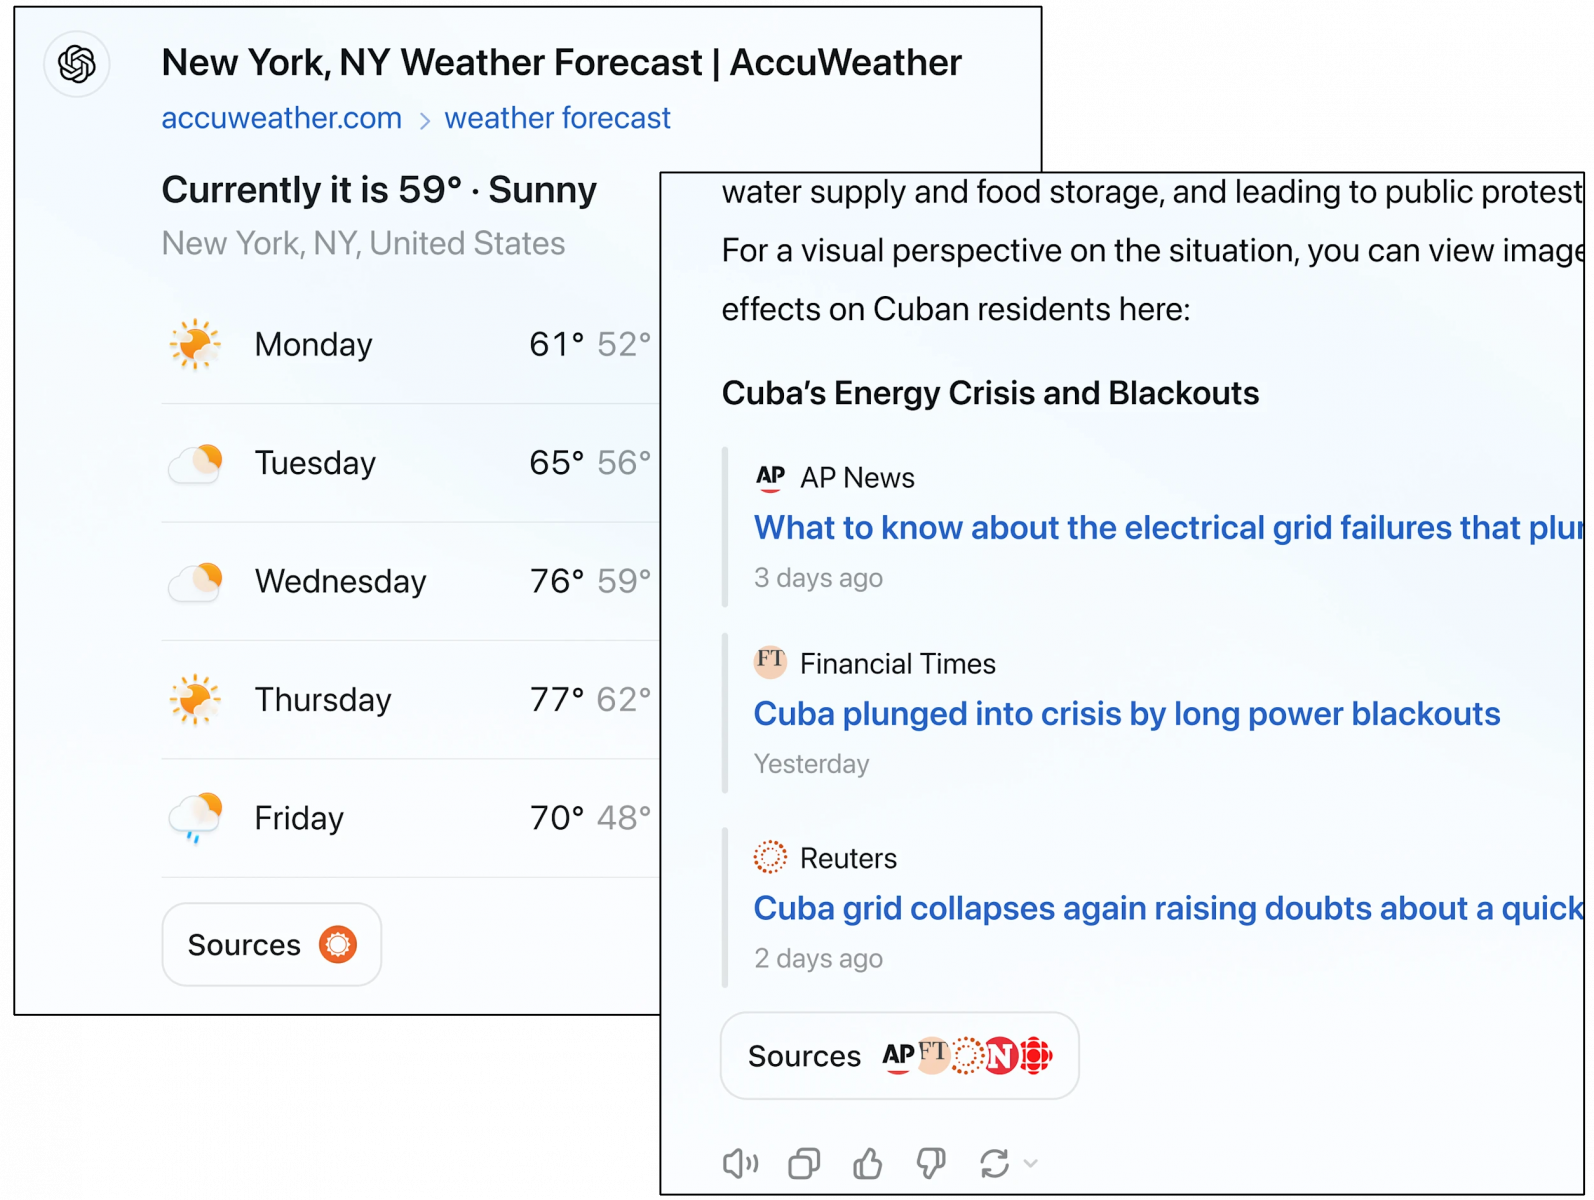This screenshot has height=1200, width=1594.
Task: Click the read aloud speaker icon
Action: [x=740, y=1163]
